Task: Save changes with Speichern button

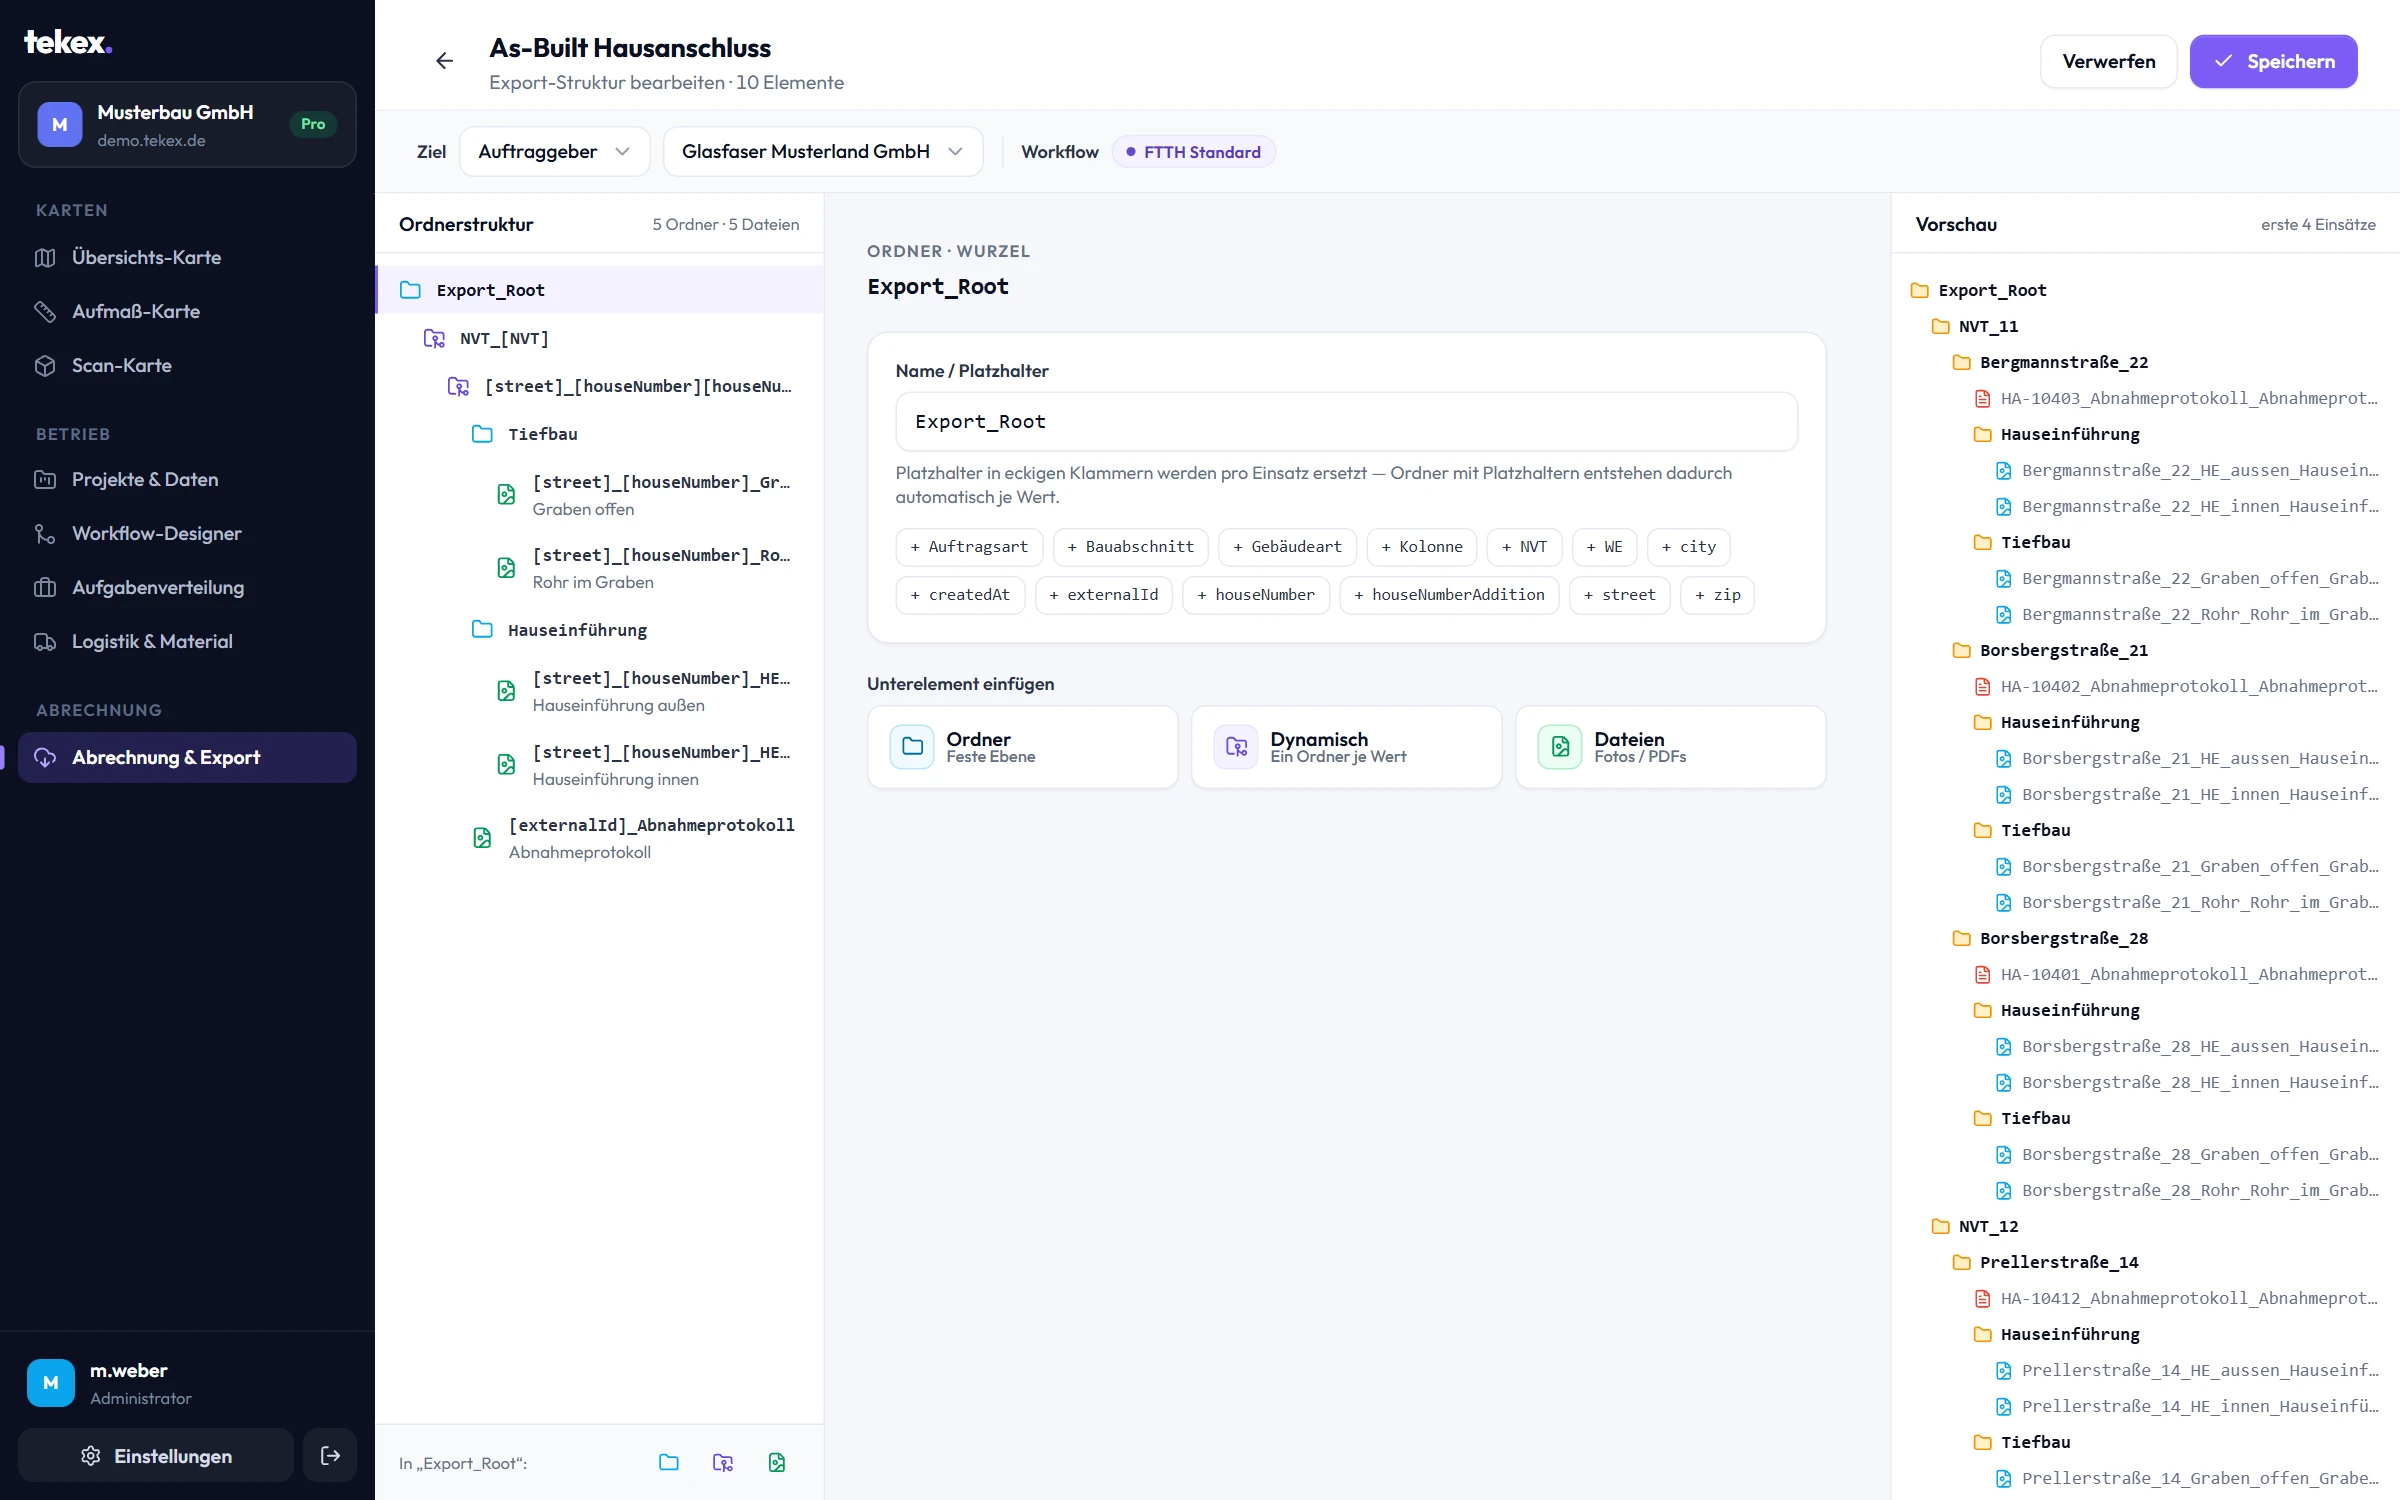Action: click(2273, 62)
